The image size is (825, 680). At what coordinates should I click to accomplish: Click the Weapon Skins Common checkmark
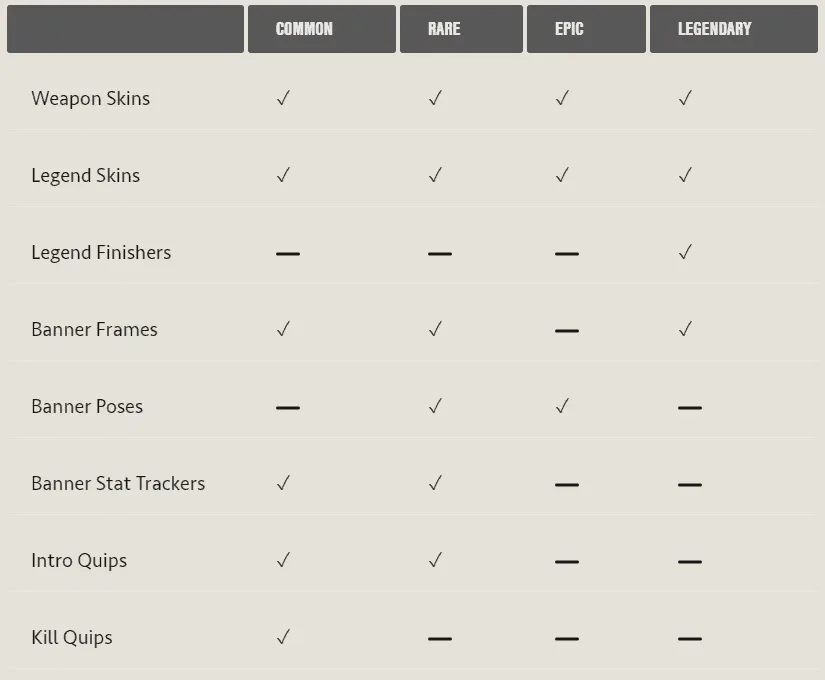tap(284, 98)
